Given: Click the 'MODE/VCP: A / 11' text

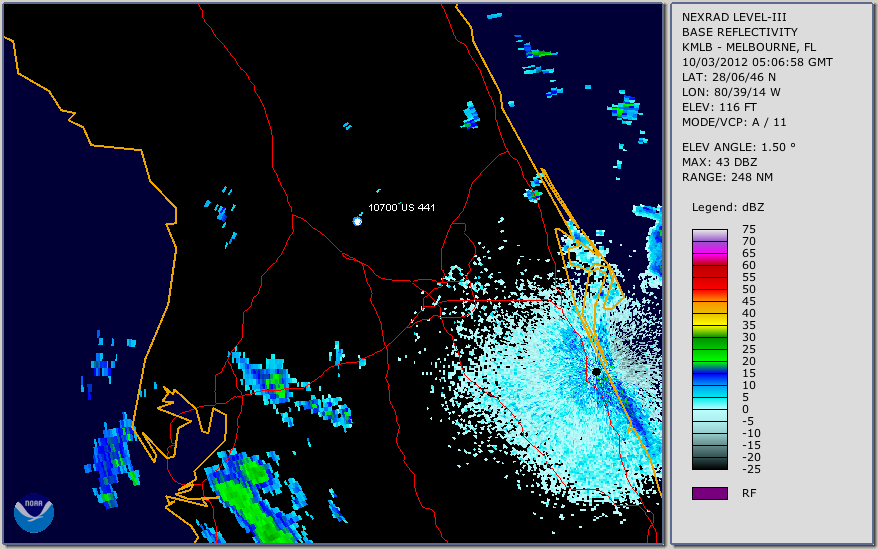Looking at the screenshot, I should point(734,122).
